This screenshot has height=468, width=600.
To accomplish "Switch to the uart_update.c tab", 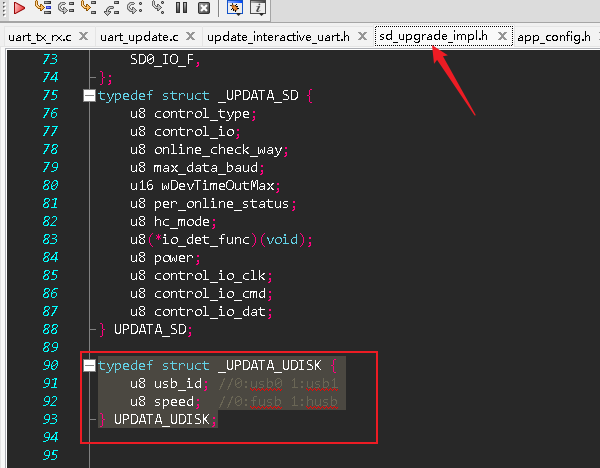I will pyautogui.click(x=139, y=37).
